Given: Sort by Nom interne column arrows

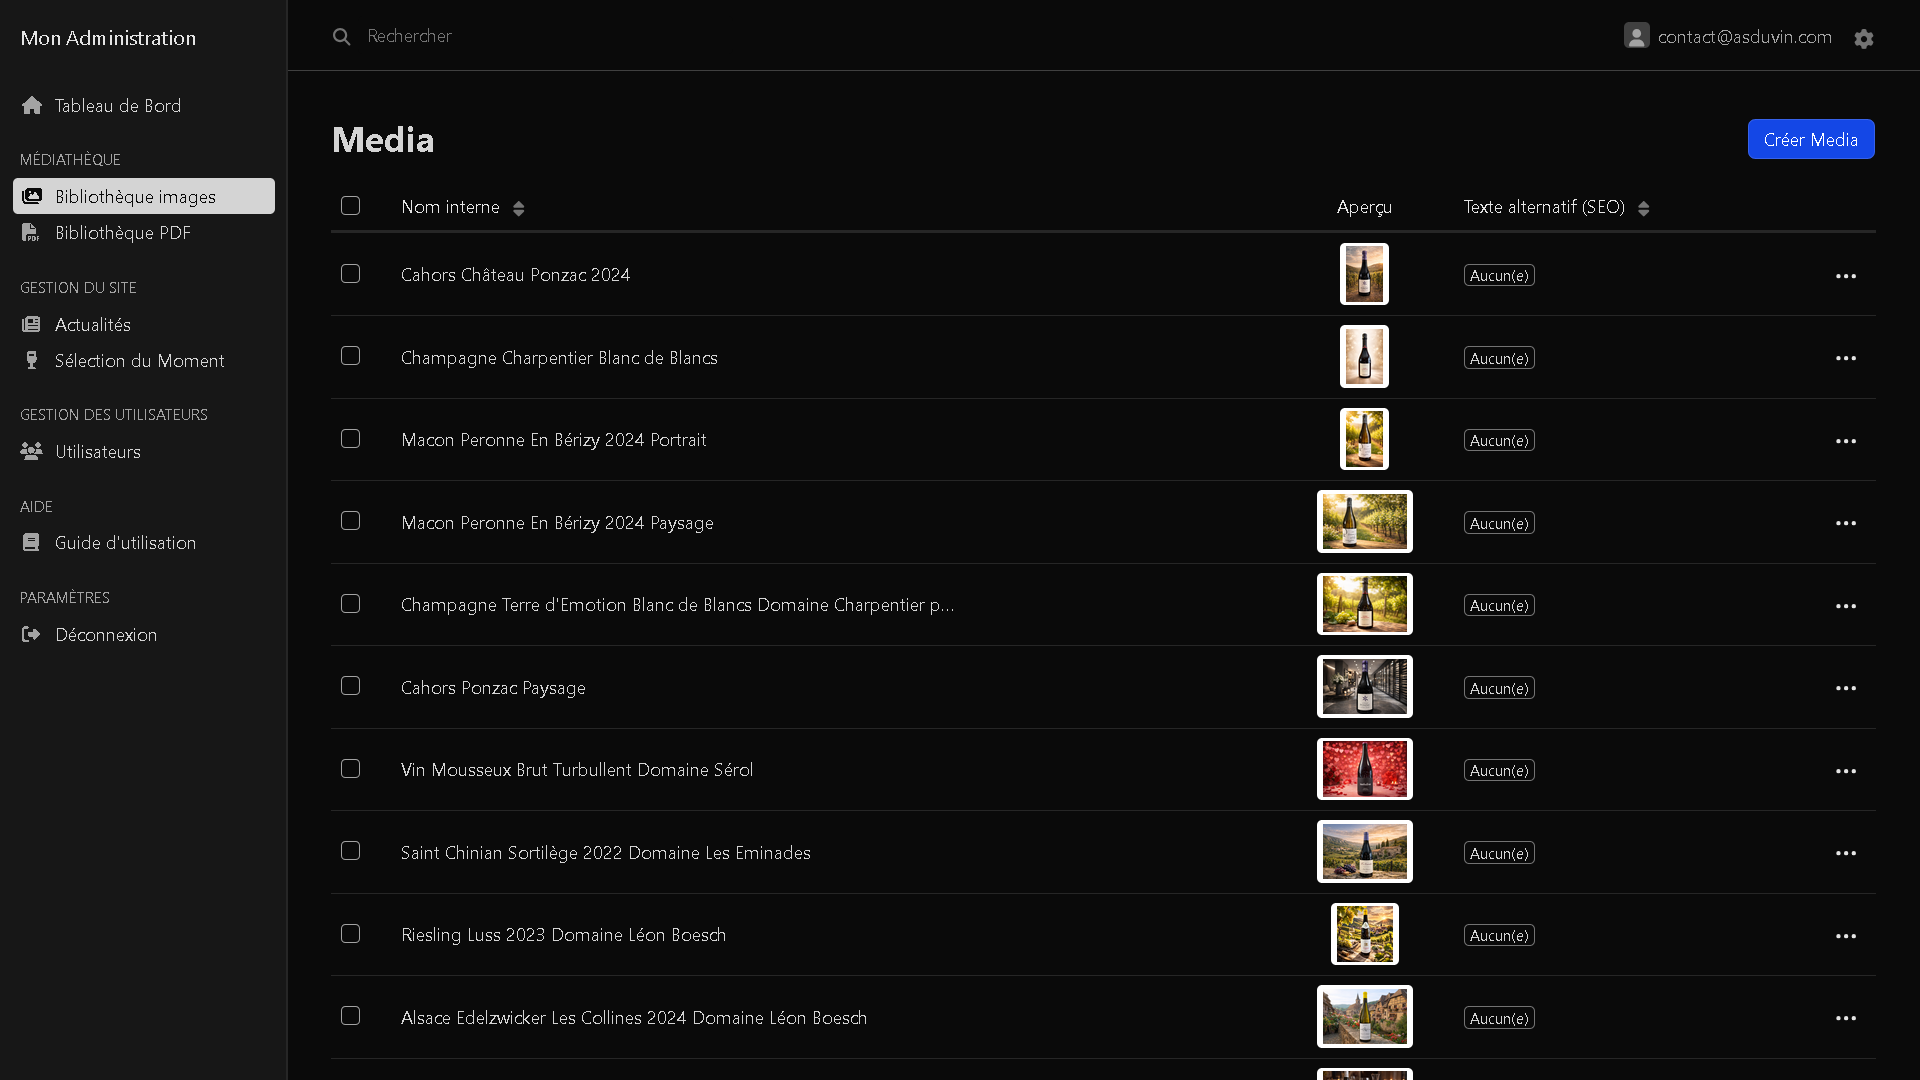Looking at the screenshot, I should tap(518, 208).
